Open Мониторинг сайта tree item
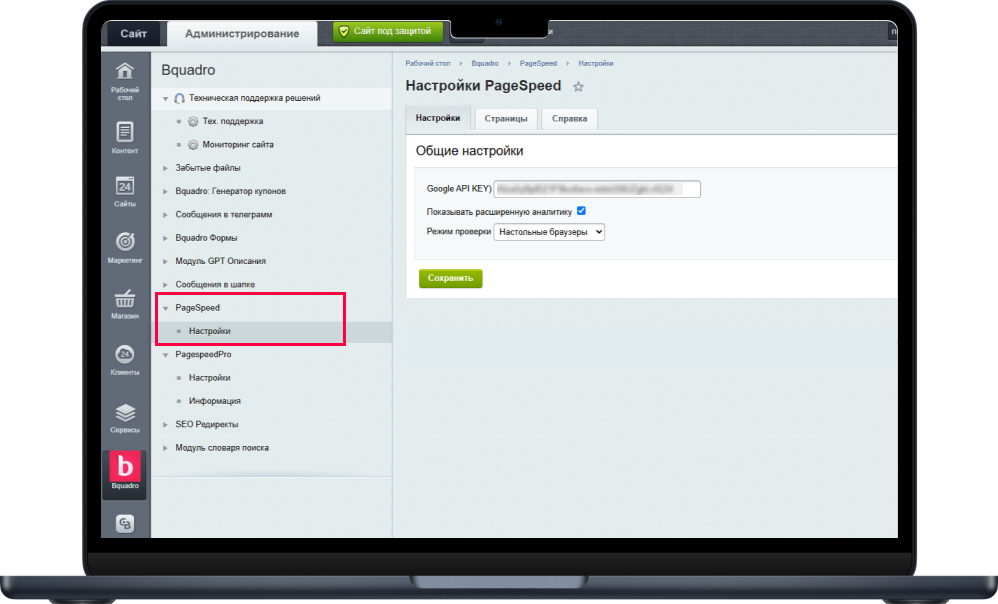The width and height of the screenshot is (998, 604). [238, 144]
